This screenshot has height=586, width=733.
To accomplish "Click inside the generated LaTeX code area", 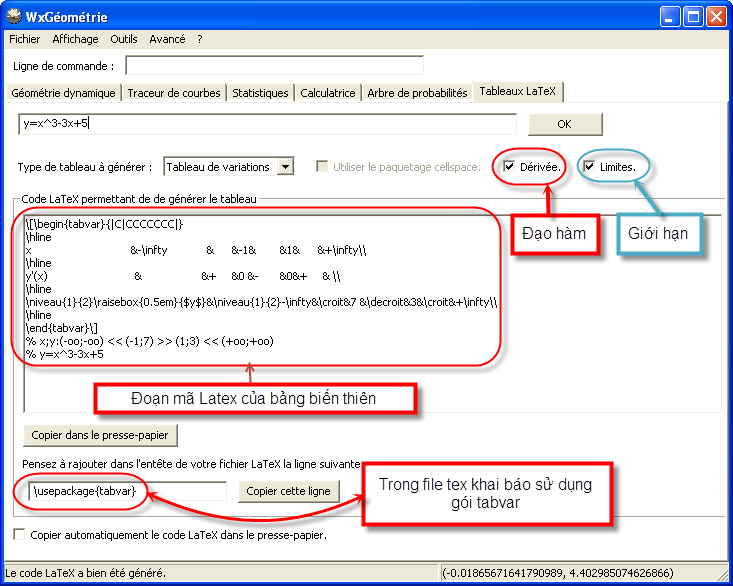I will [372, 313].
